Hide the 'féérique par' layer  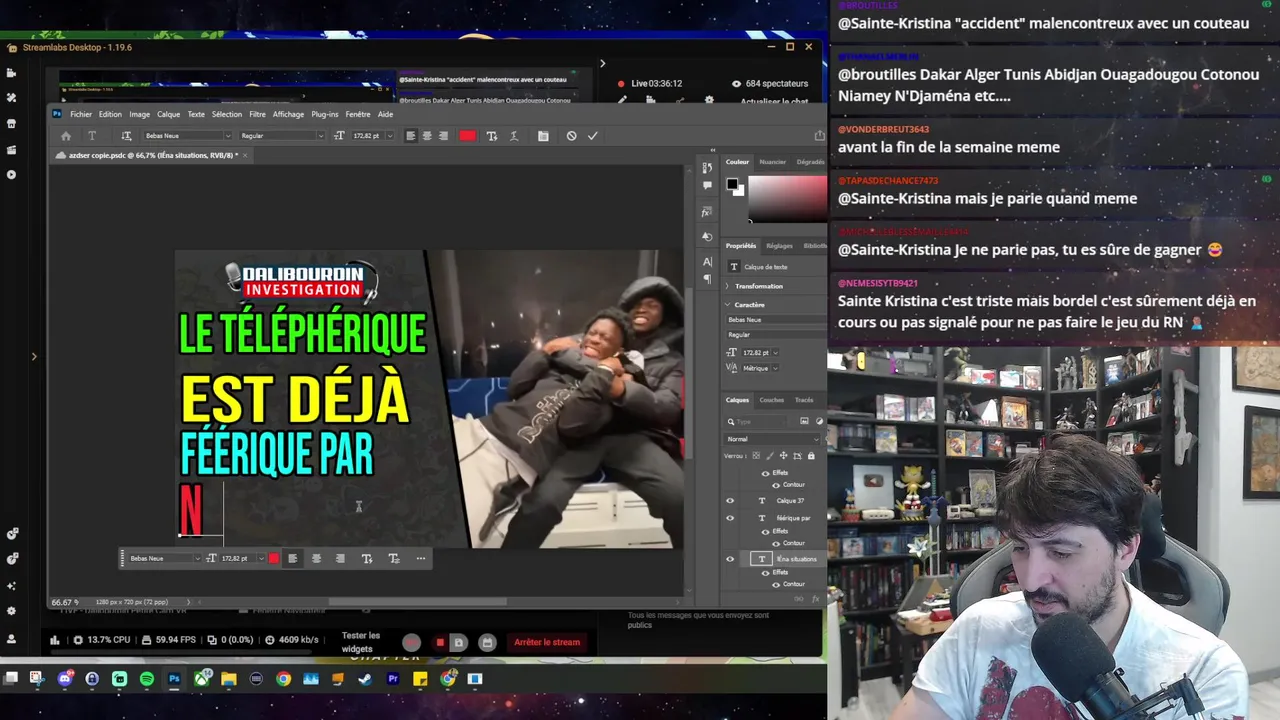[x=730, y=518]
